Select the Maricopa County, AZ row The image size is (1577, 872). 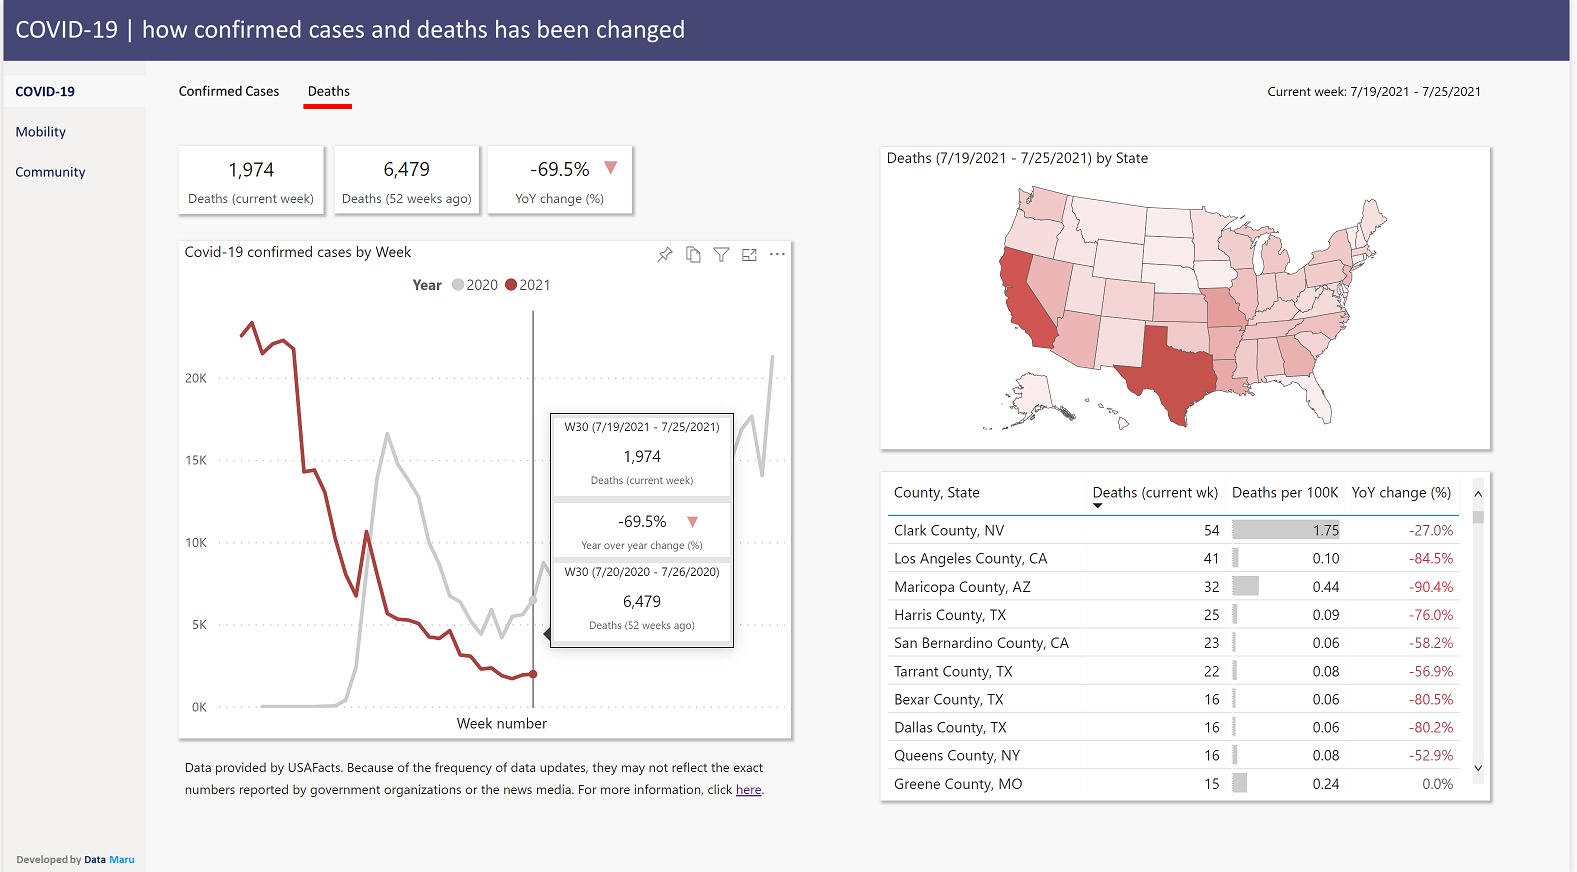click(x=1173, y=587)
